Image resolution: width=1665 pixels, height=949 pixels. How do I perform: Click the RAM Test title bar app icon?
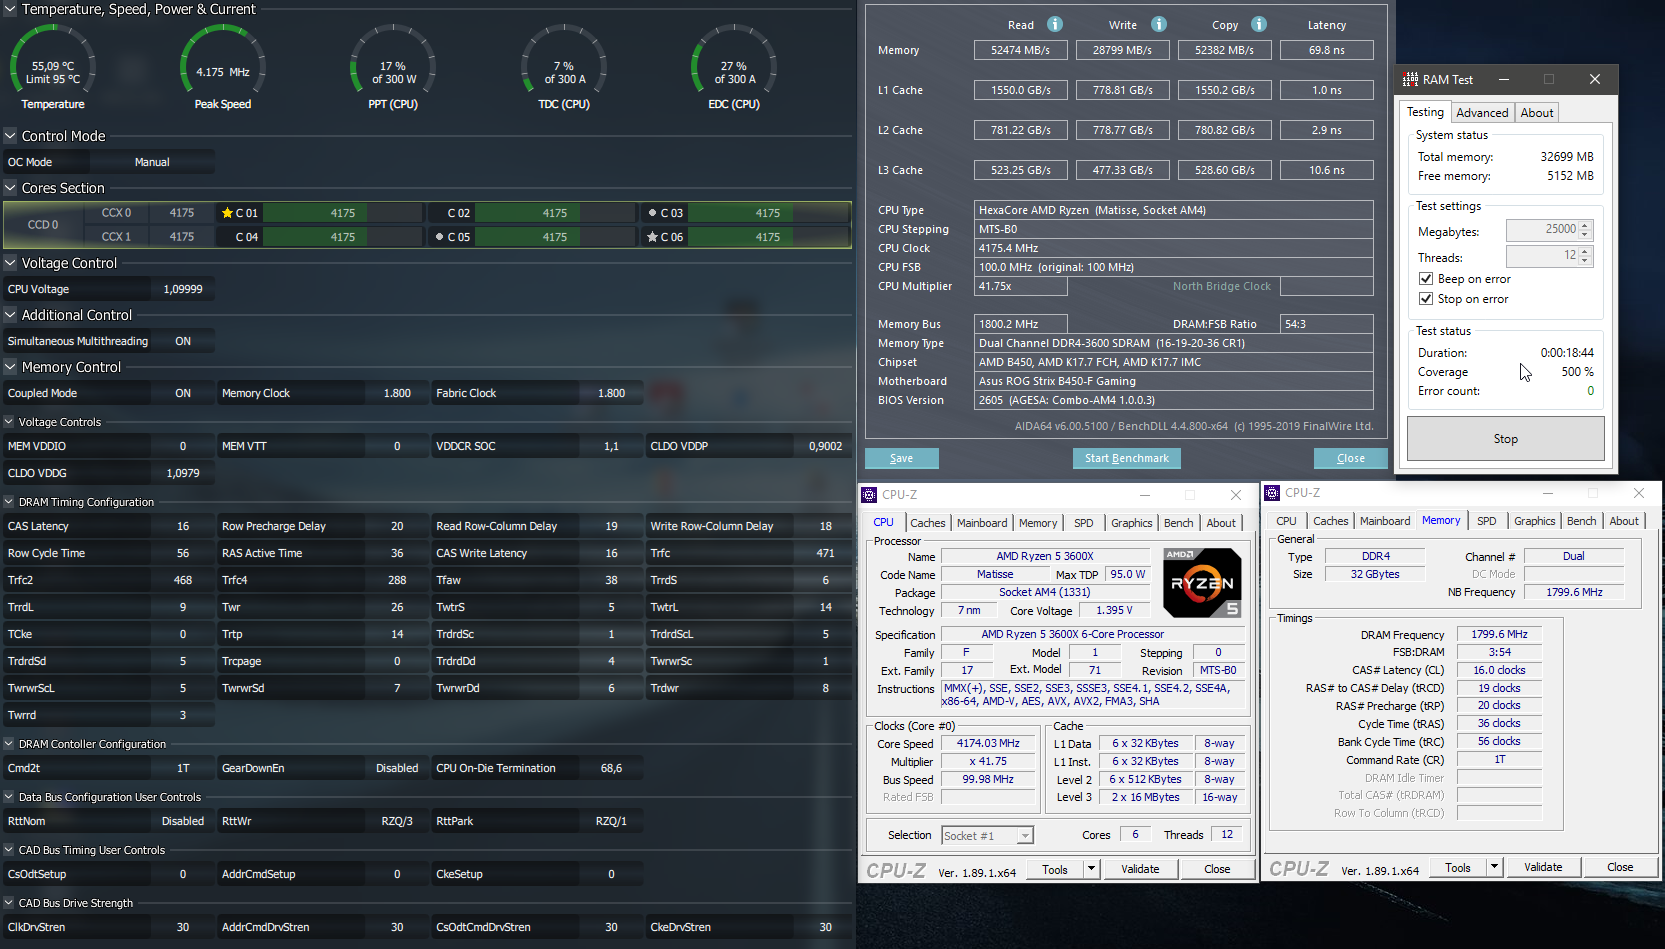[1410, 79]
